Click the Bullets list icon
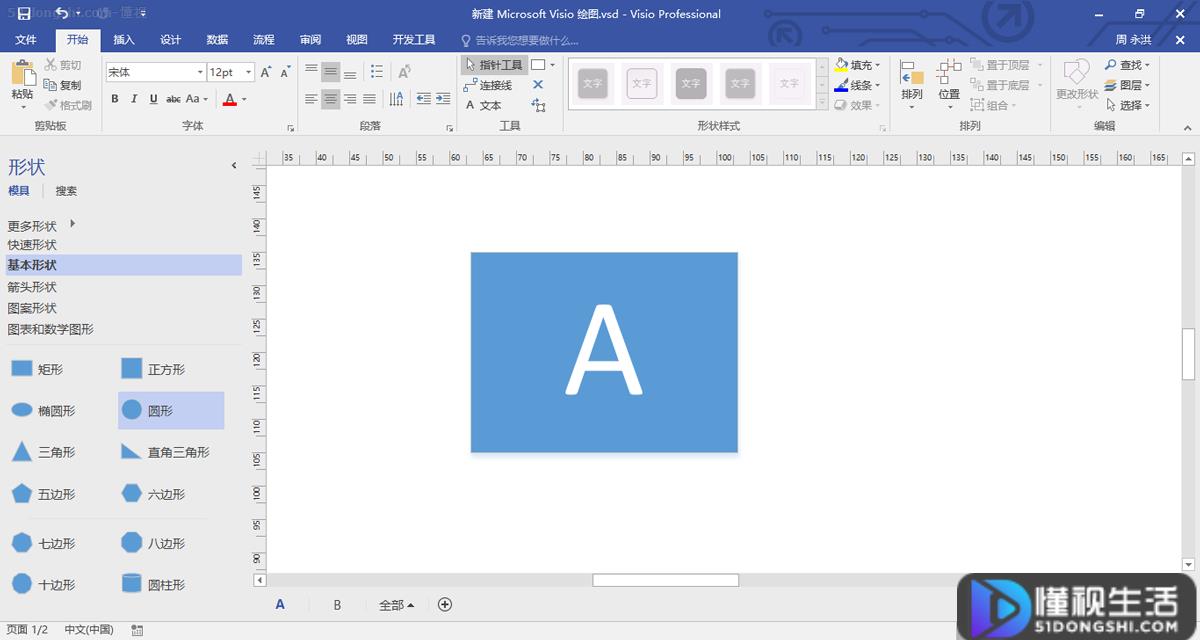 [x=377, y=72]
